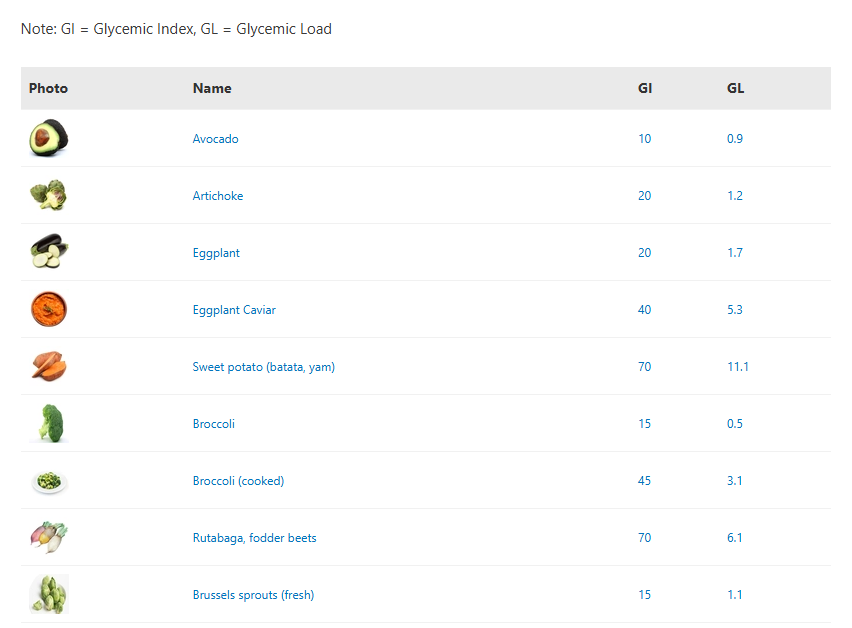View the Brussels sprouts thumbnail
852x628 pixels.
coord(49,594)
